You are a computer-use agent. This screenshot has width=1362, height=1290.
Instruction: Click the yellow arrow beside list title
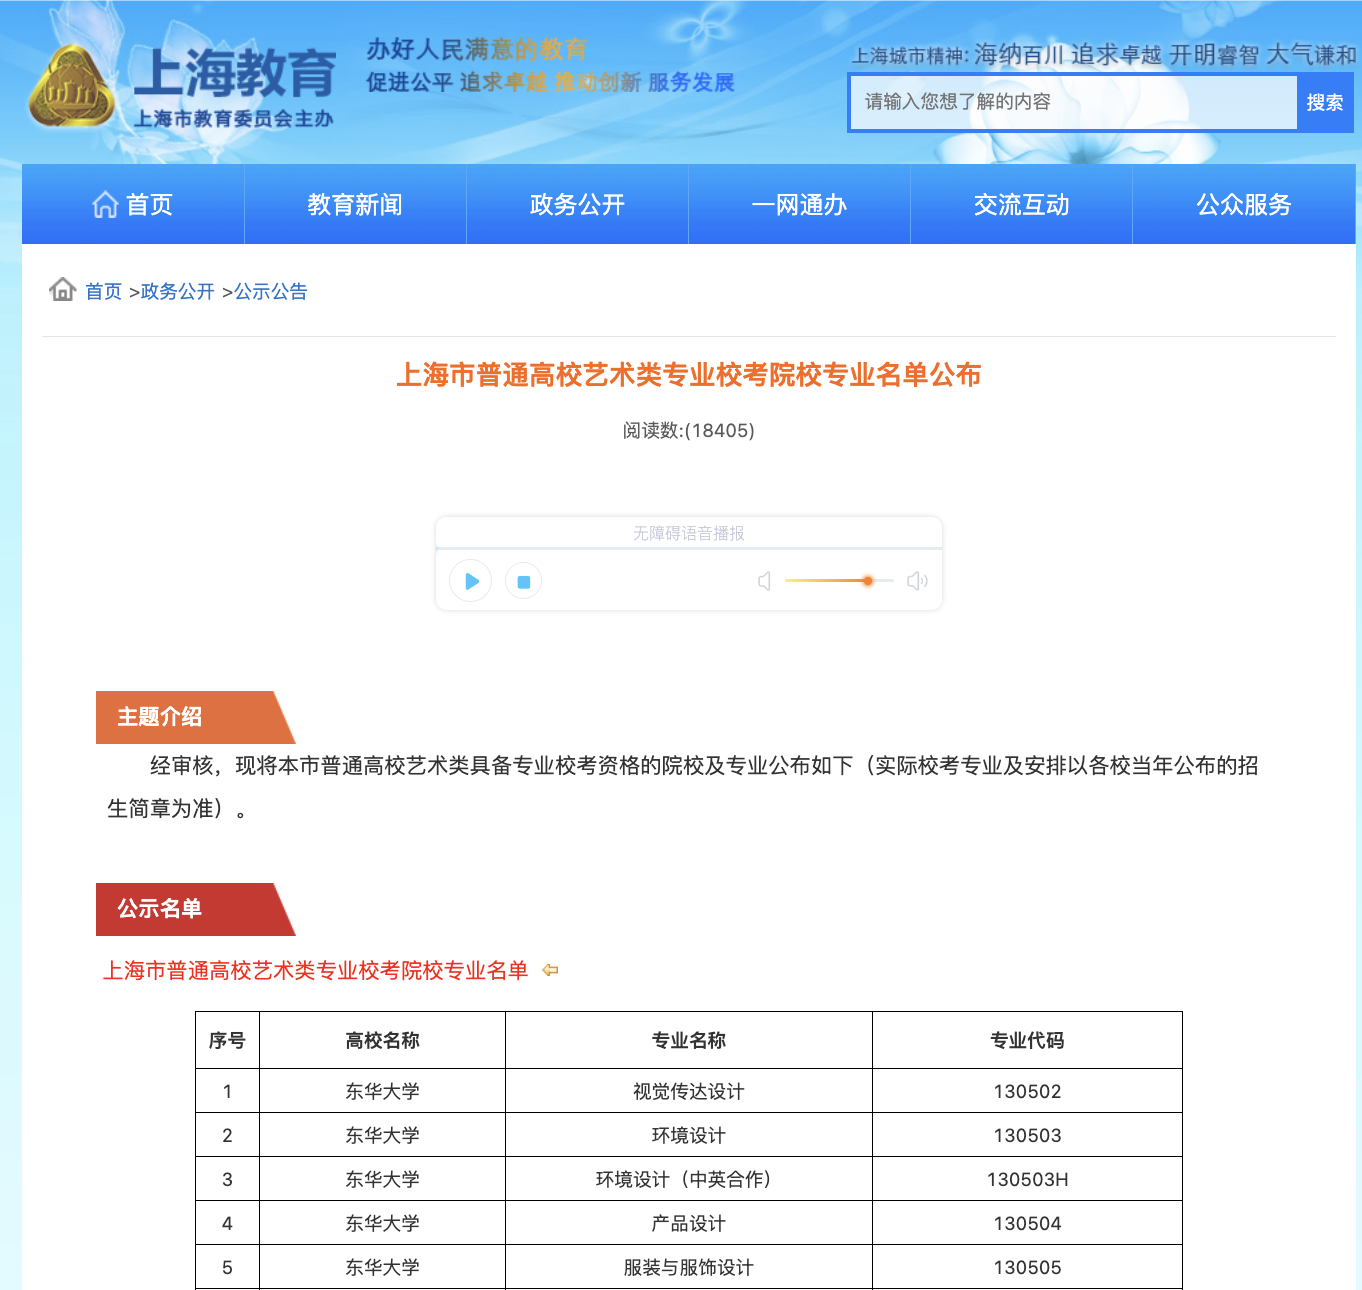pos(550,970)
